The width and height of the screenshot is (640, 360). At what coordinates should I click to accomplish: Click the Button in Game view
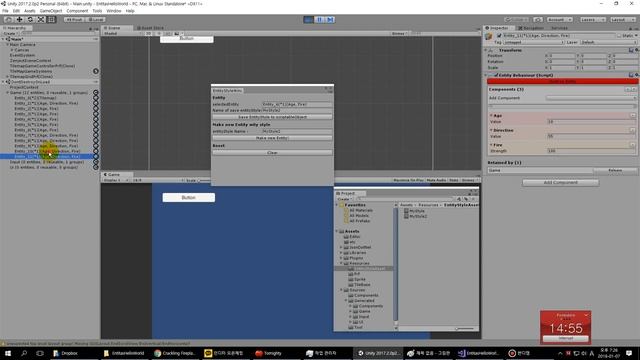tap(189, 198)
